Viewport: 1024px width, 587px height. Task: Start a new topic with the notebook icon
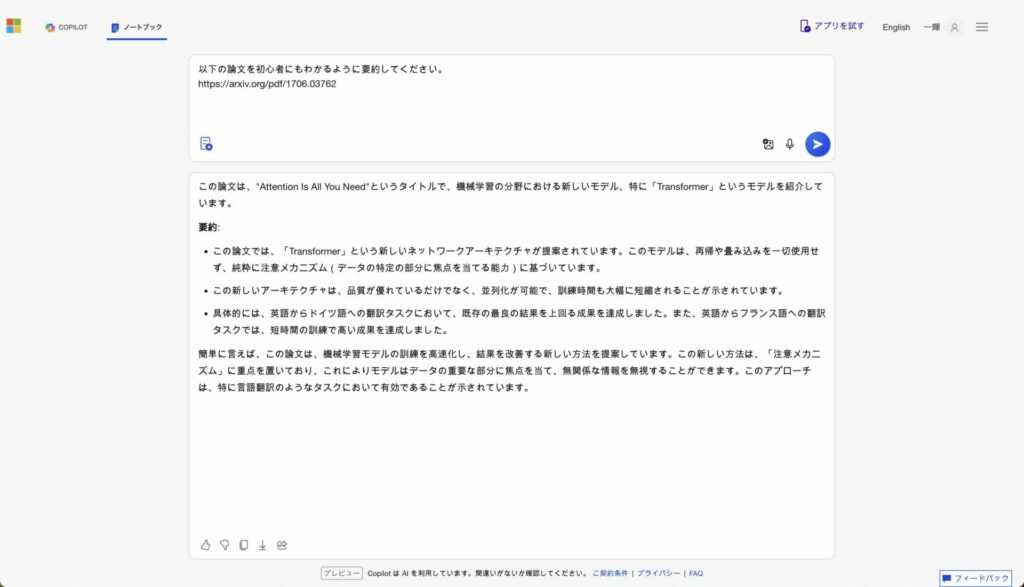tap(206, 144)
